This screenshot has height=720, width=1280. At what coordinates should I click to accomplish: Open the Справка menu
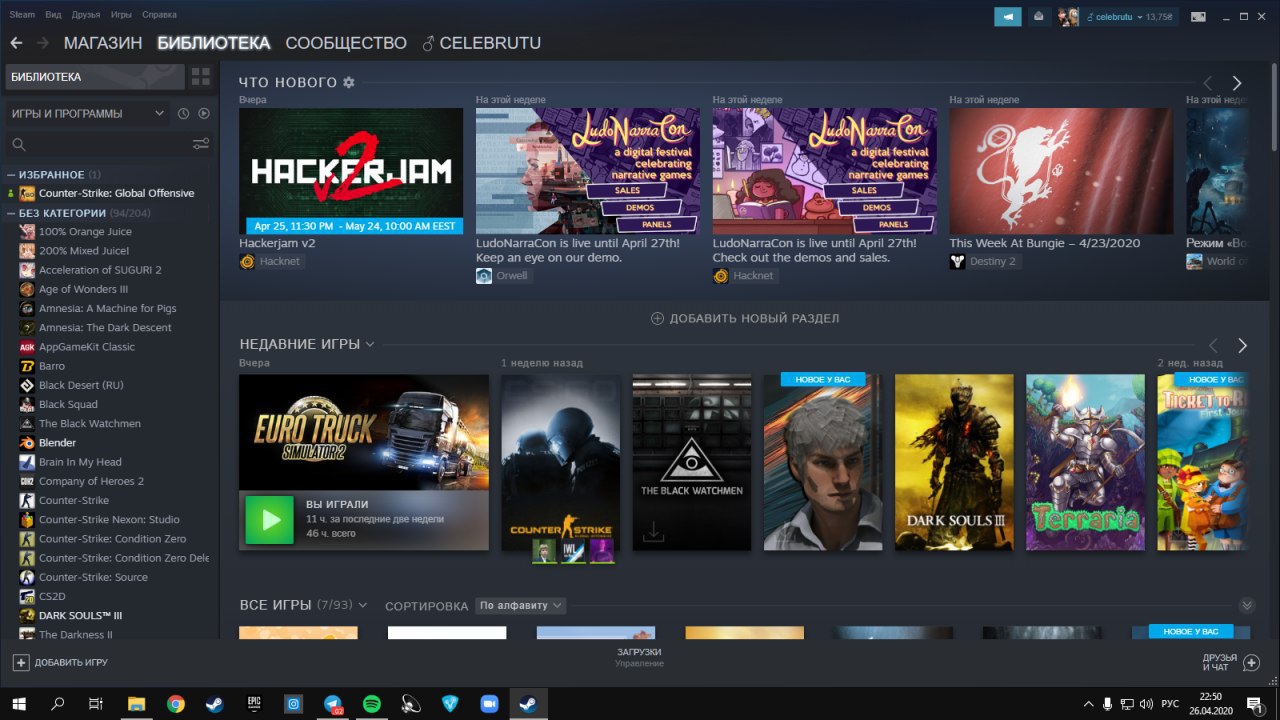160,15
